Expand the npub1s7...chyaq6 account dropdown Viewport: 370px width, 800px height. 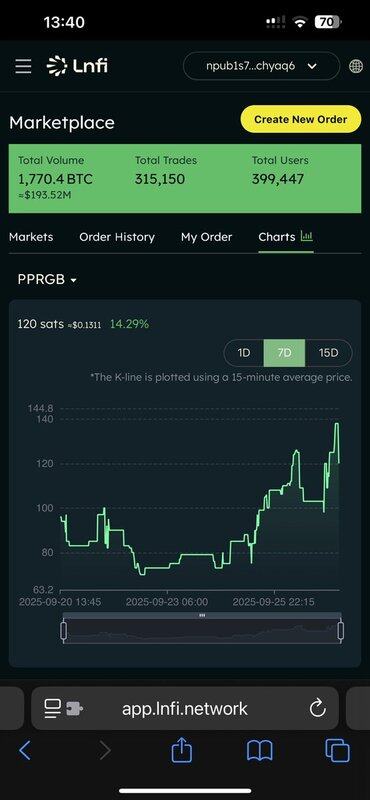[261, 66]
